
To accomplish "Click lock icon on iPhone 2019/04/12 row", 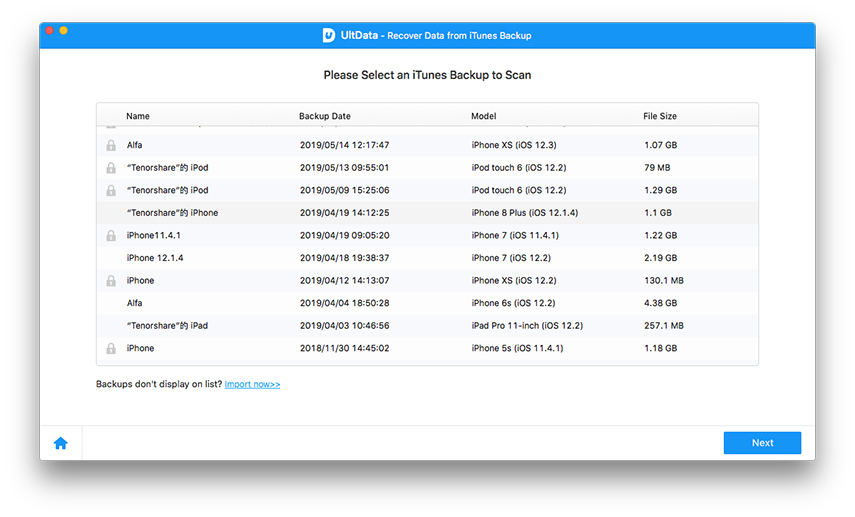I will 111,280.
